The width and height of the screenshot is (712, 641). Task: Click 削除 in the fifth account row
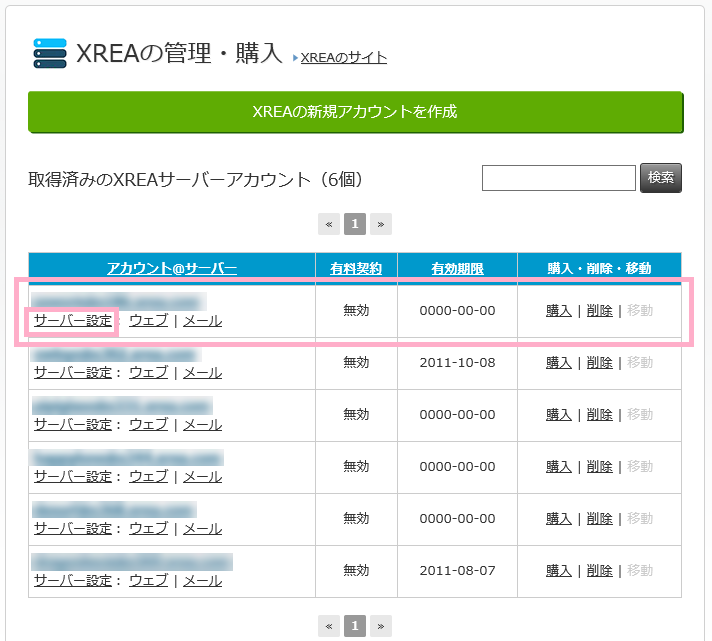(599, 518)
